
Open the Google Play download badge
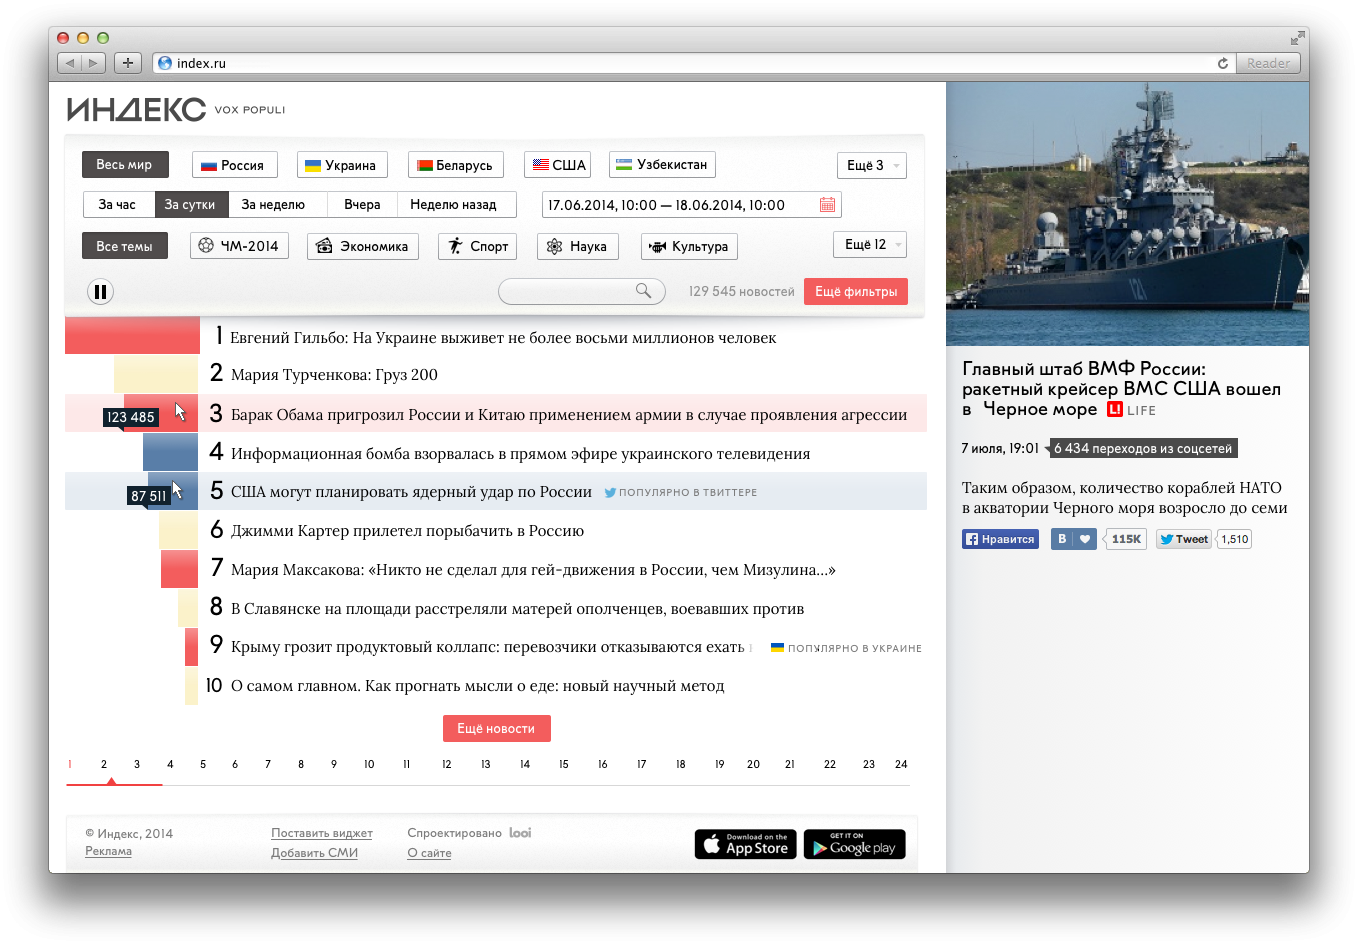click(x=854, y=844)
